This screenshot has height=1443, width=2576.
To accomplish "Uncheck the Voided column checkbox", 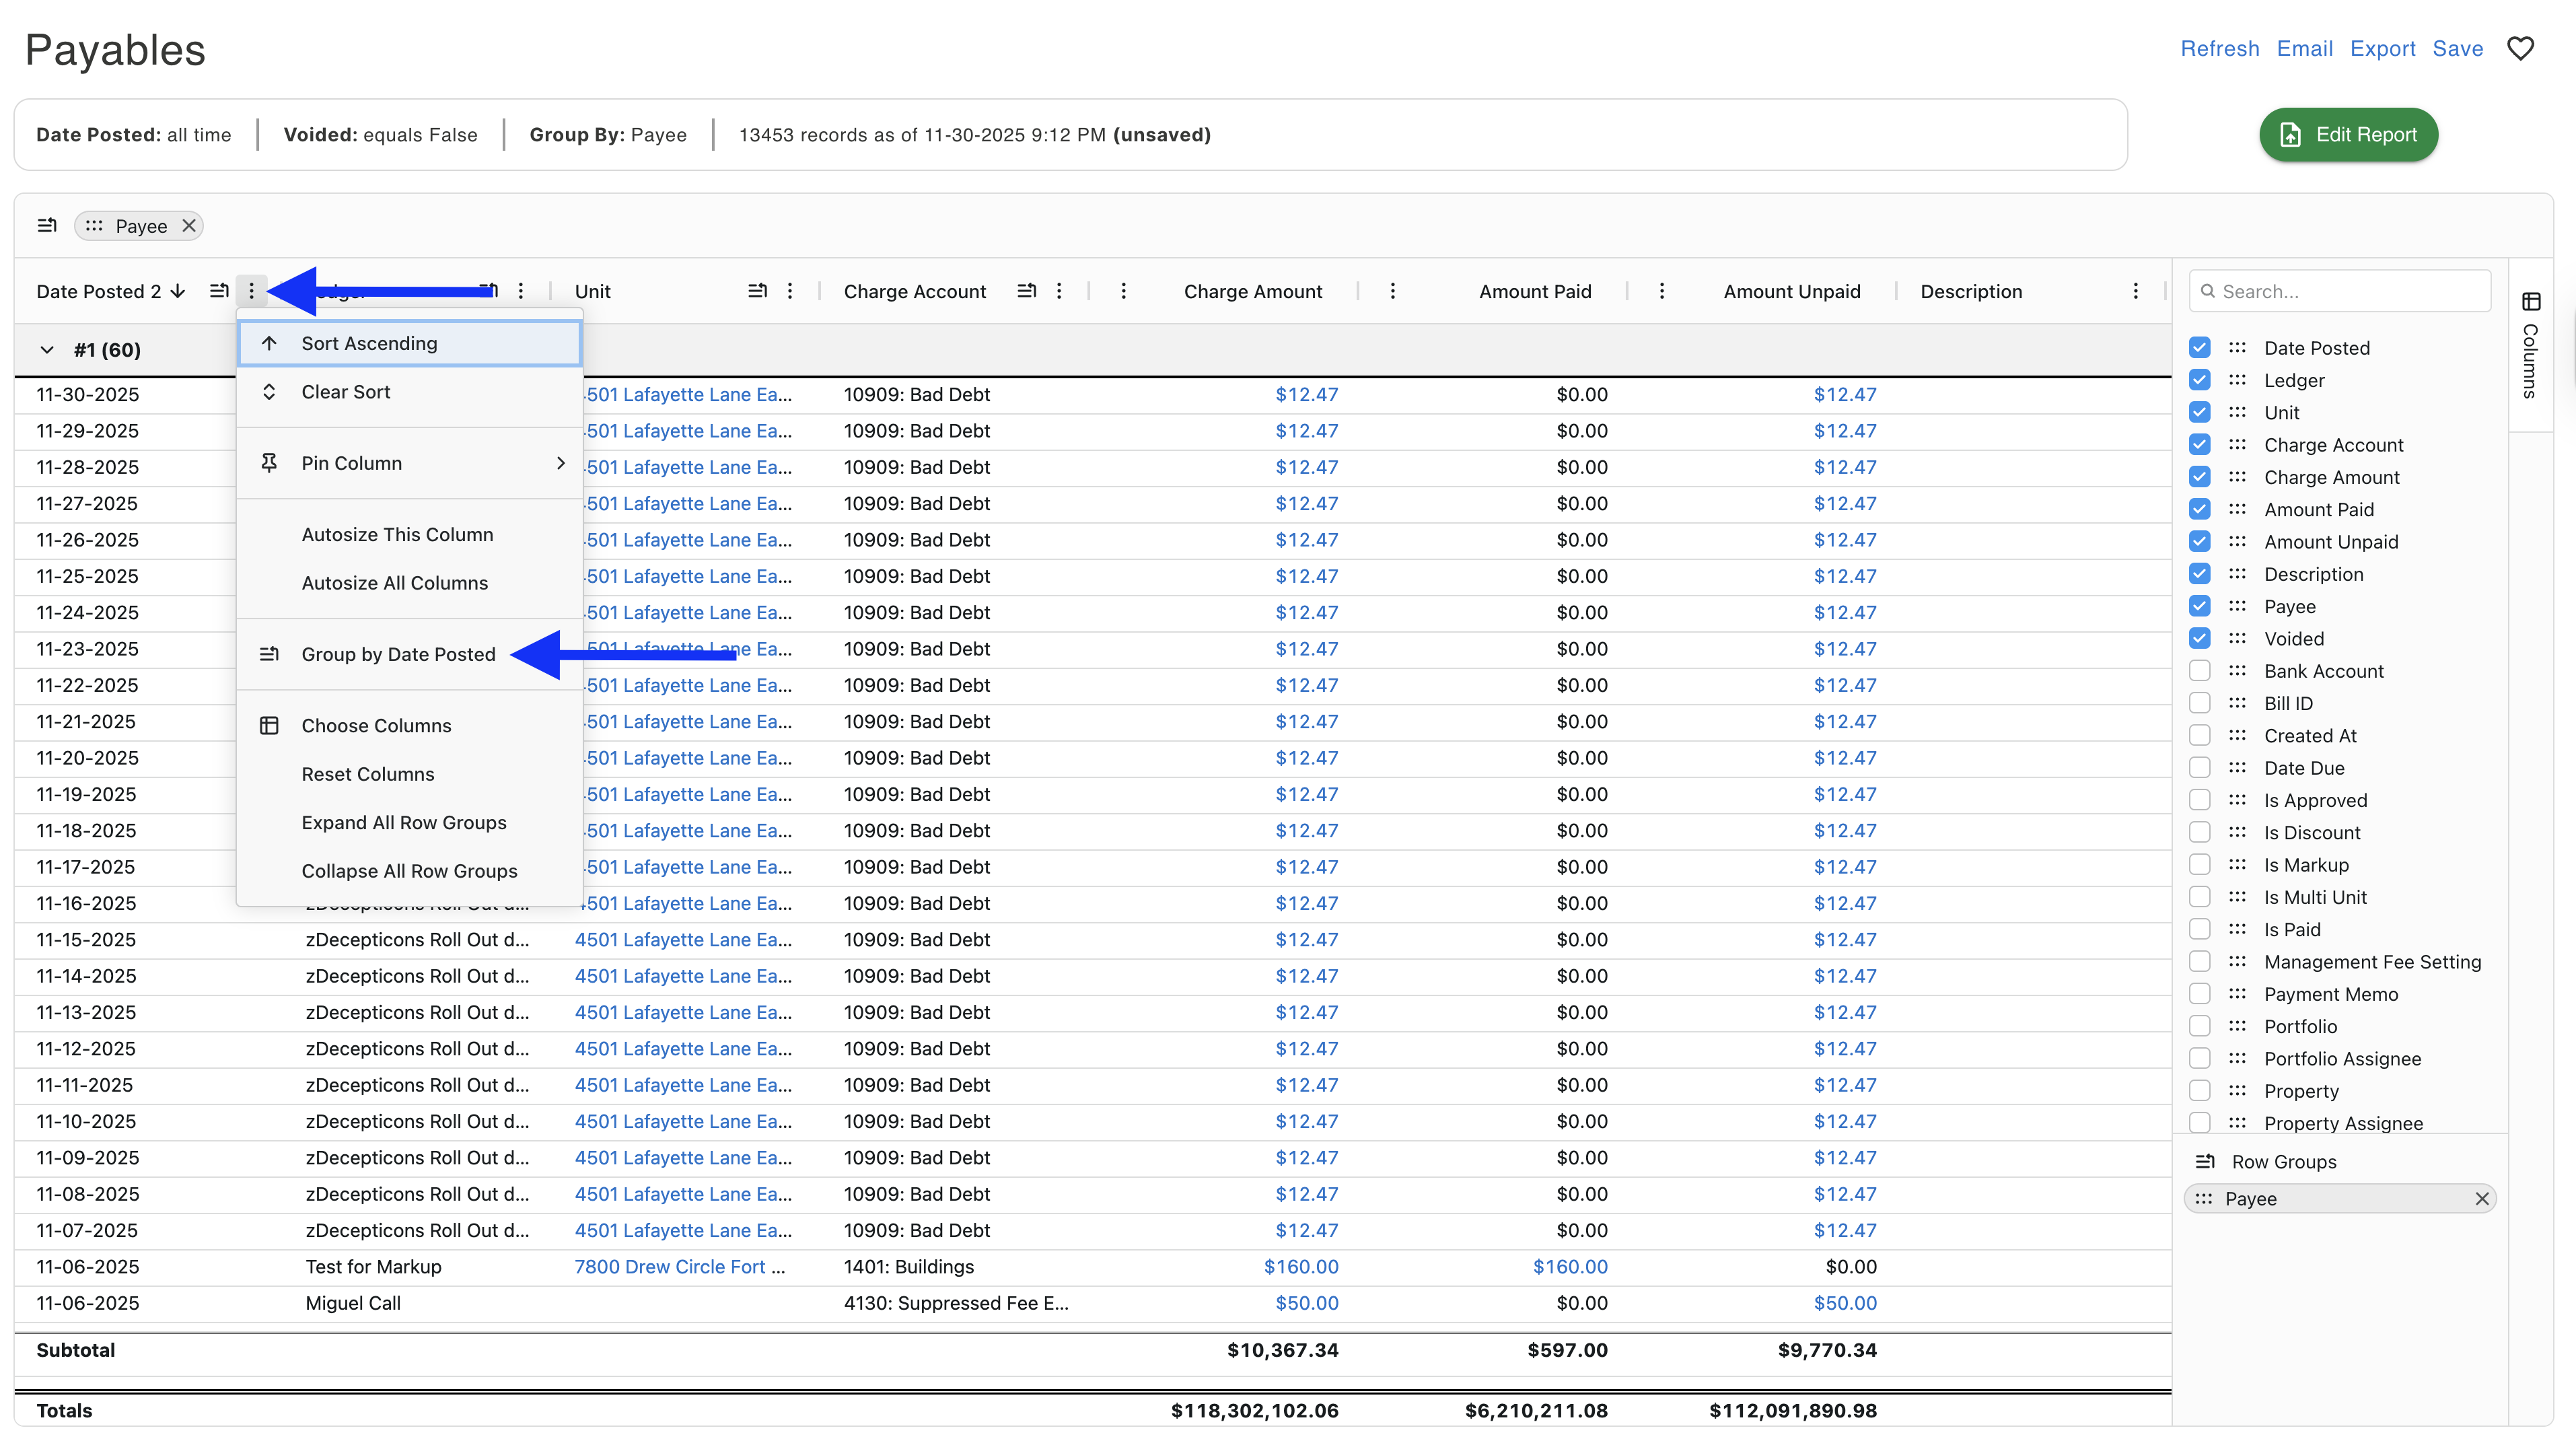I will pos(2199,638).
